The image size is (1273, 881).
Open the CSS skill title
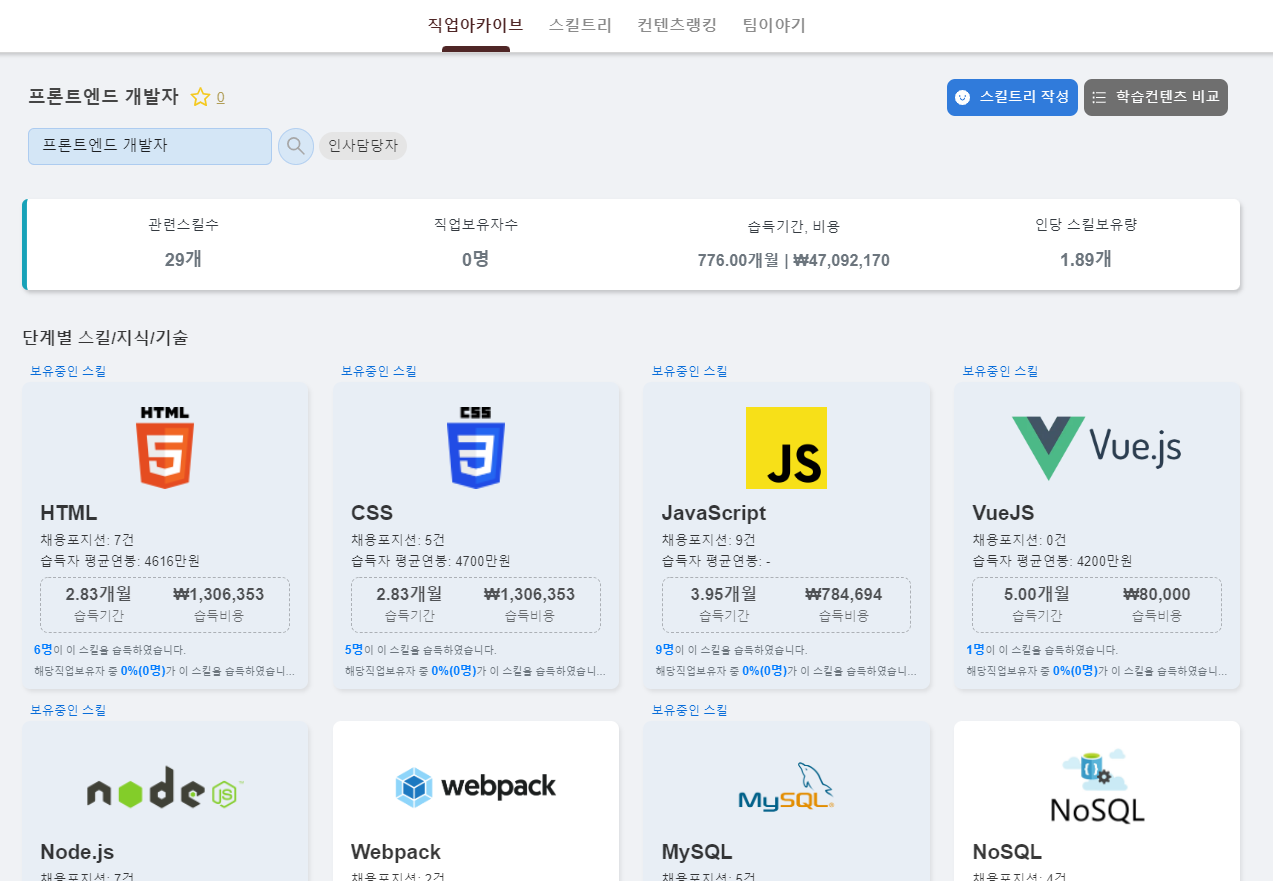pyautogui.click(x=372, y=513)
